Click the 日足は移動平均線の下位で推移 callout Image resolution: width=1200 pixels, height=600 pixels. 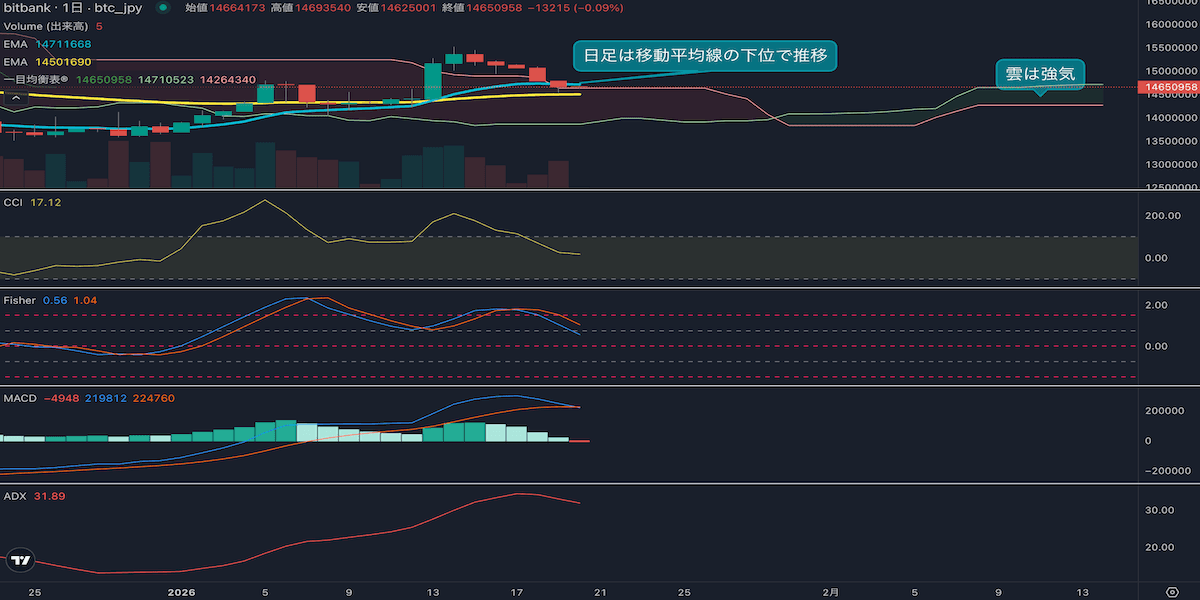pyautogui.click(x=704, y=56)
